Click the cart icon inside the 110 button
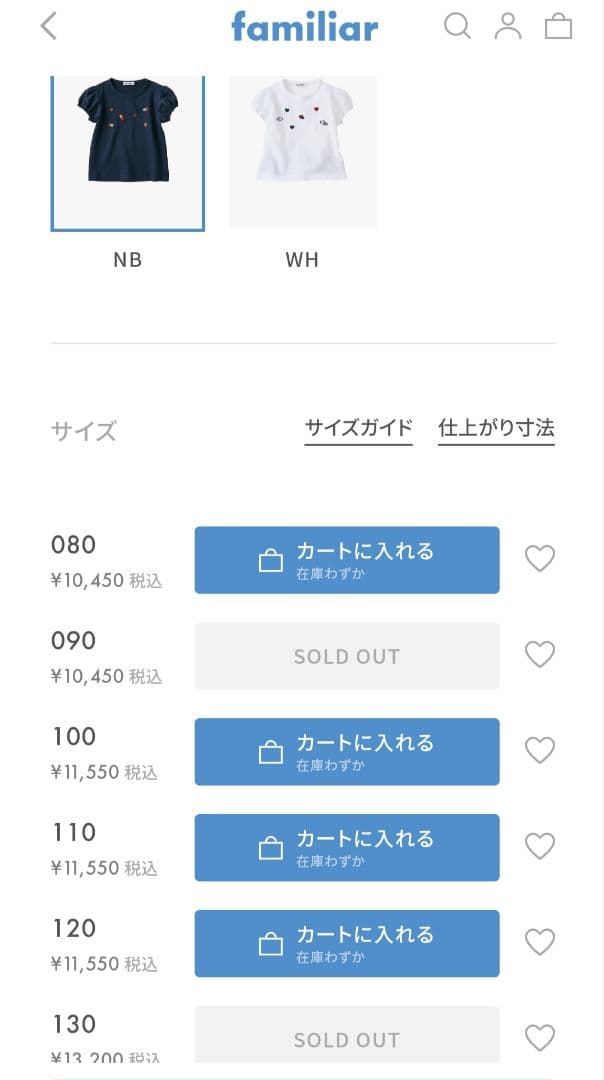Viewport: 604px width, 1080px height. [268, 847]
